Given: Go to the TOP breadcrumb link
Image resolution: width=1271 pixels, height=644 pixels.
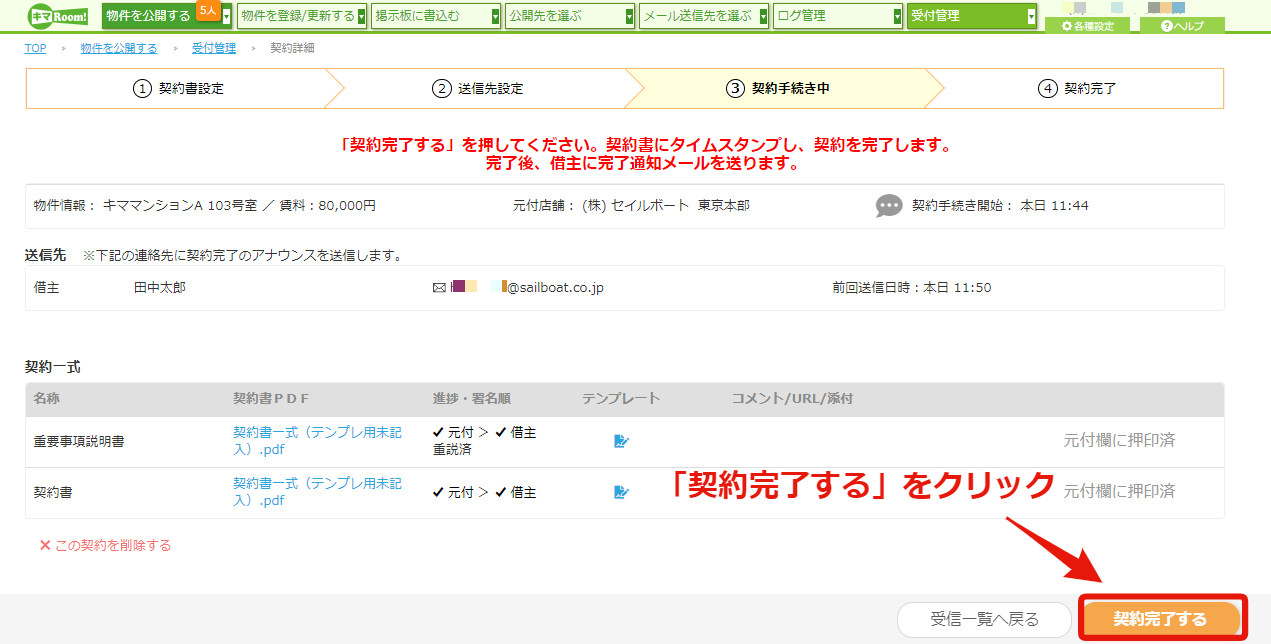Looking at the screenshot, I should (36, 48).
